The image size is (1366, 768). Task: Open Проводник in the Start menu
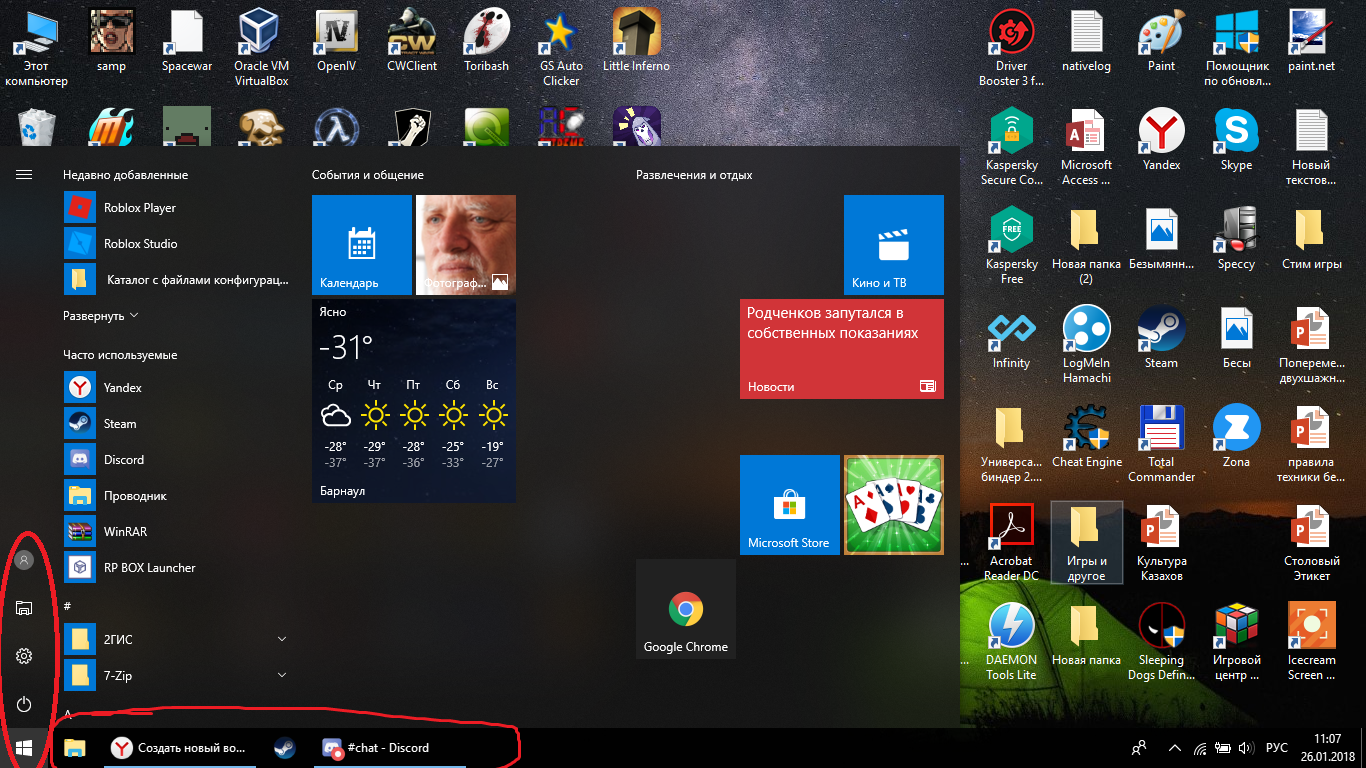tap(178, 496)
